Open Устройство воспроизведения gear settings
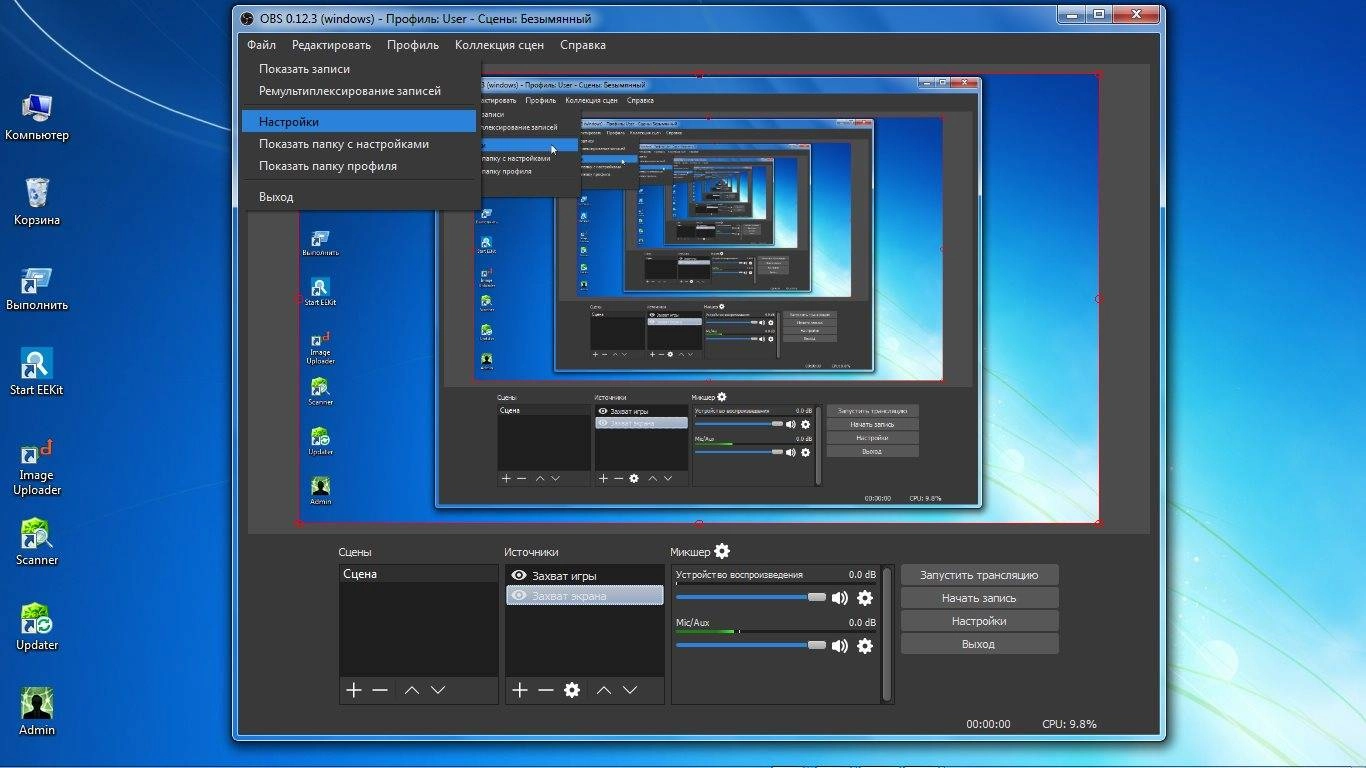The width and height of the screenshot is (1366, 768). tap(865, 598)
